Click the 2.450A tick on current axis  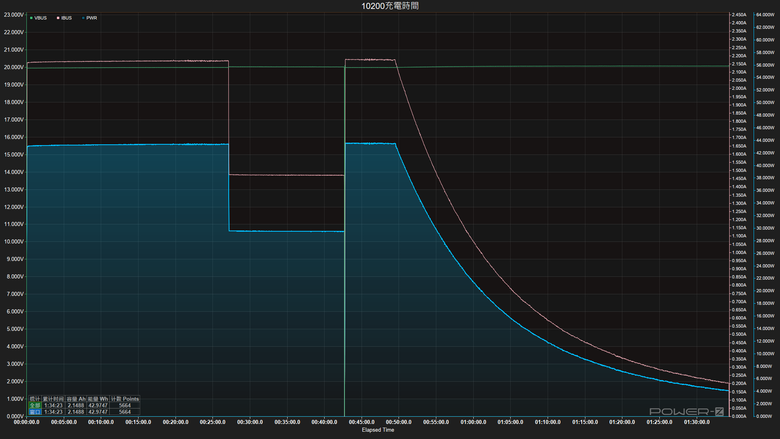pyautogui.click(x=739, y=15)
